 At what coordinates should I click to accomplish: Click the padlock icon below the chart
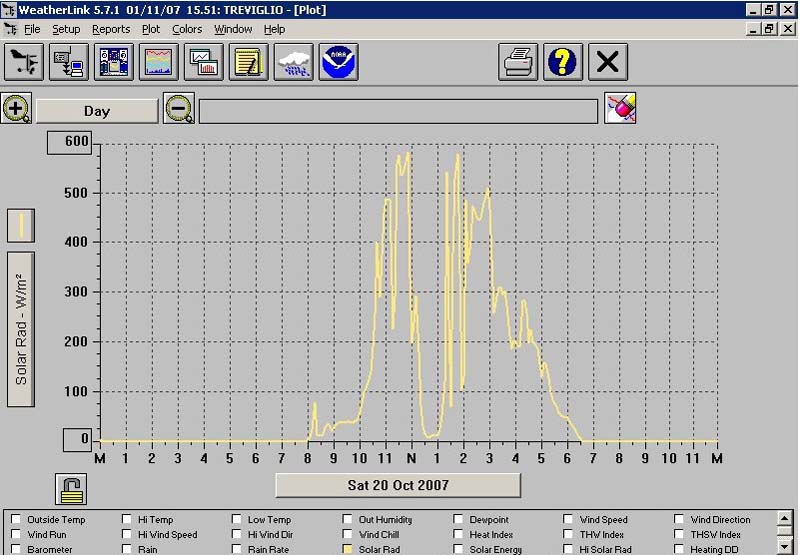(71, 489)
